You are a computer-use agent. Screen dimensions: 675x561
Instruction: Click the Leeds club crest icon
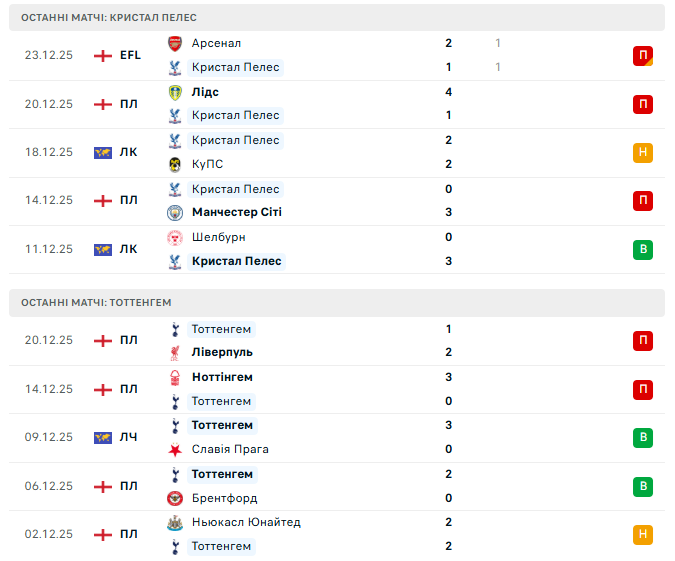(x=175, y=92)
